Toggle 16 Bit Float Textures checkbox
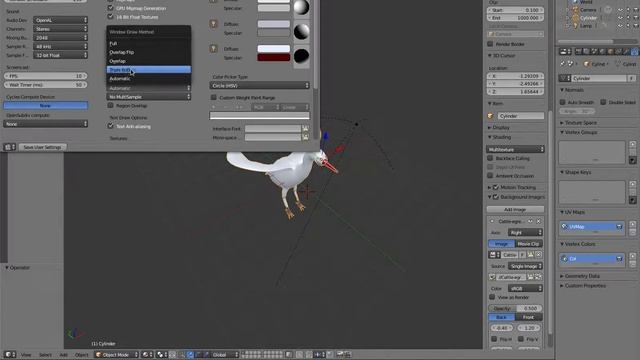 [110, 17]
